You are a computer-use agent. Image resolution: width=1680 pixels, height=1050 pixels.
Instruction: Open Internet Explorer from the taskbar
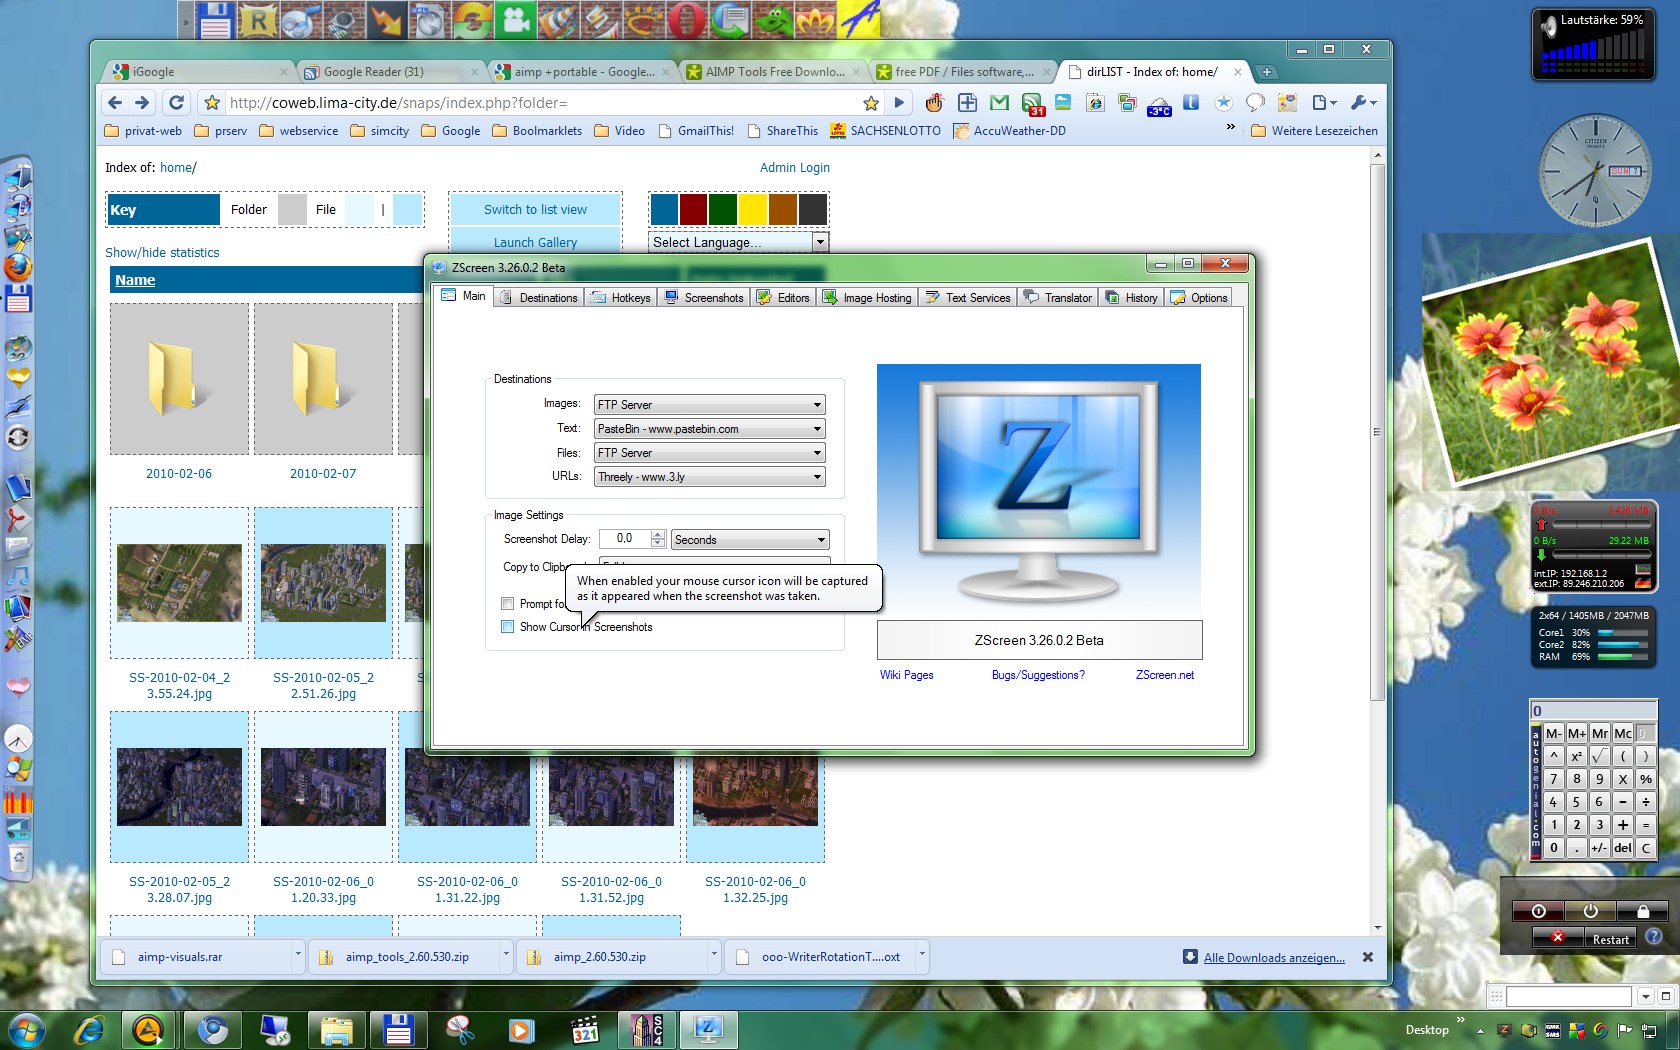point(90,1029)
